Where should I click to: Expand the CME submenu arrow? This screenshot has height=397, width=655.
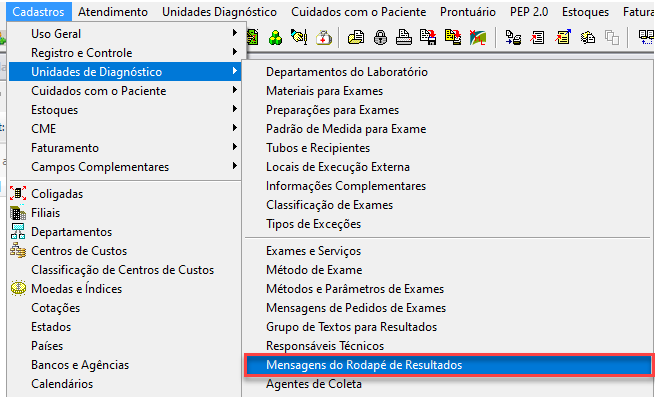(x=235, y=128)
